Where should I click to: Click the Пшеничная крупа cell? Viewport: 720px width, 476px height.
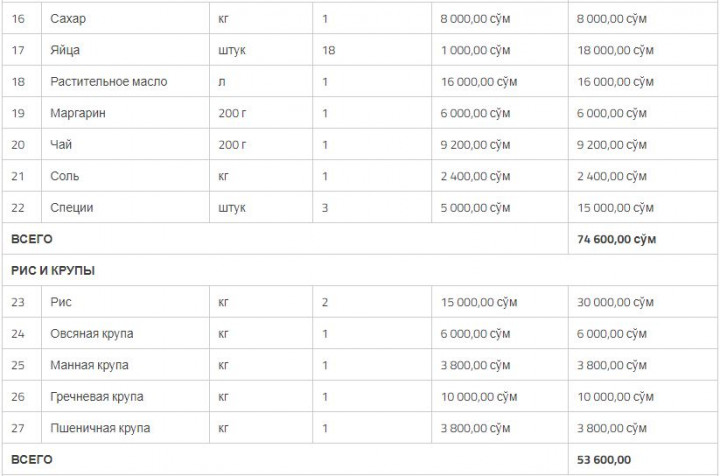pyautogui.click(x=100, y=428)
